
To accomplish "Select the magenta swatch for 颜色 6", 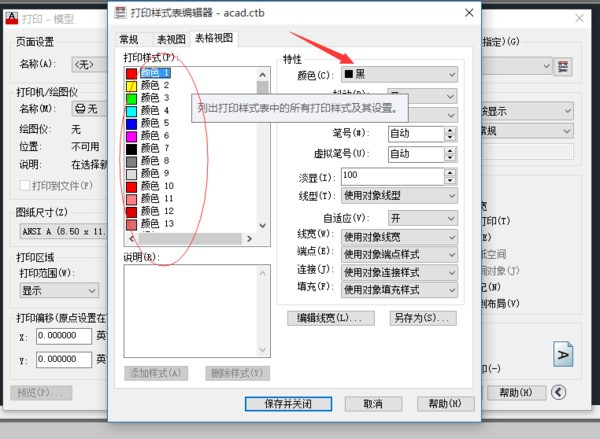I will [x=132, y=136].
